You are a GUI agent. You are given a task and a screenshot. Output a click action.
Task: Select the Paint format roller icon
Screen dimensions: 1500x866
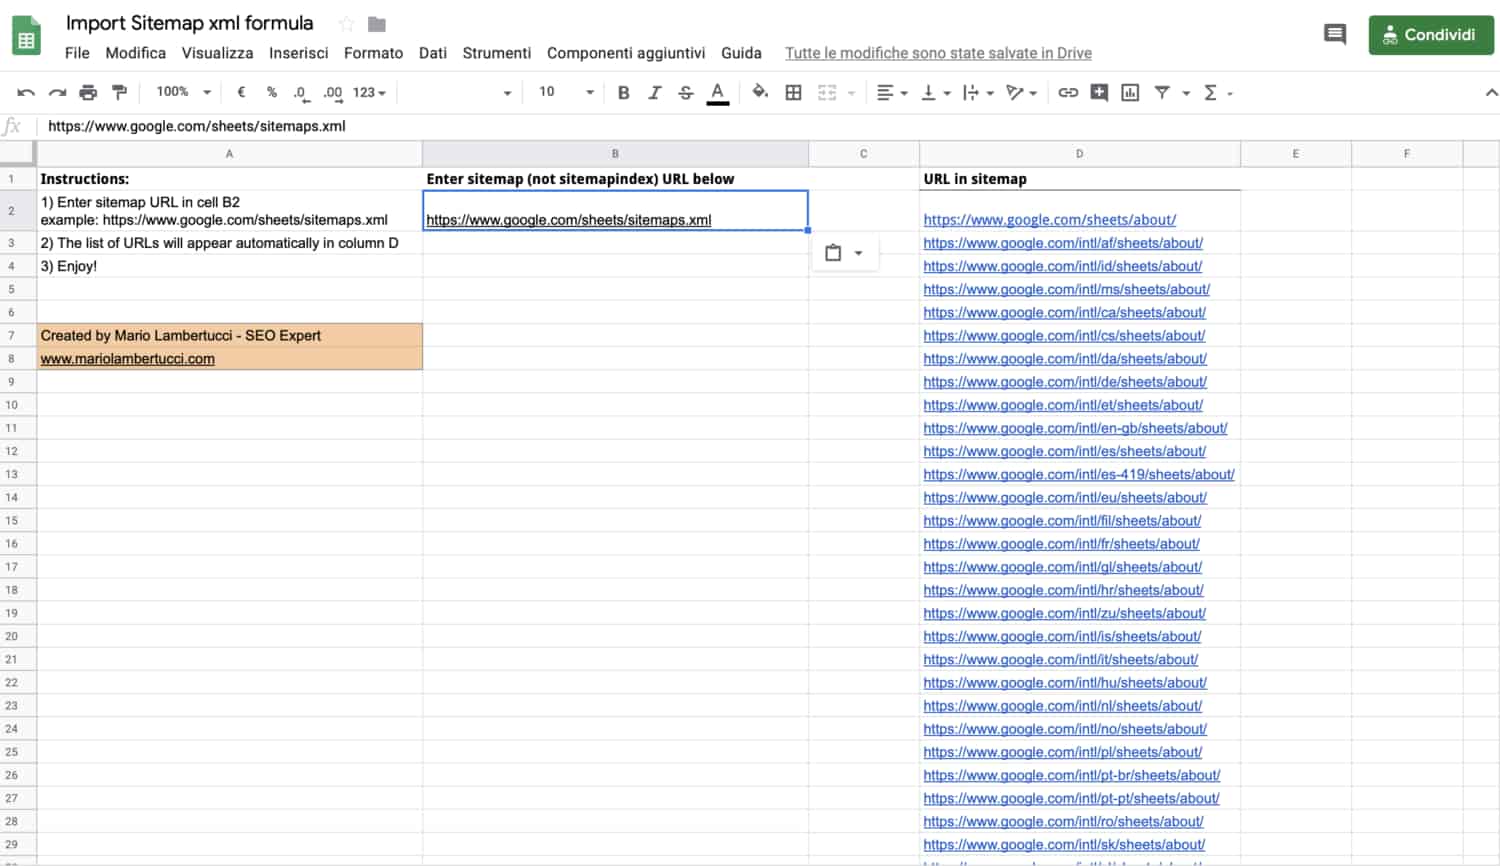click(x=119, y=92)
